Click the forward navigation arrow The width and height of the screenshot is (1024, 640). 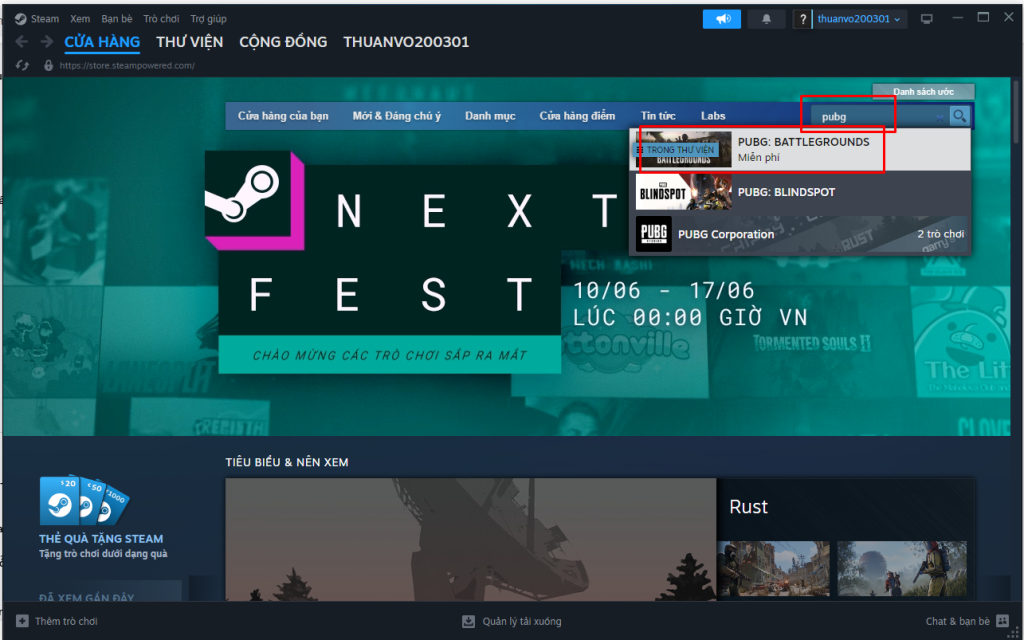click(x=46, y=42)
